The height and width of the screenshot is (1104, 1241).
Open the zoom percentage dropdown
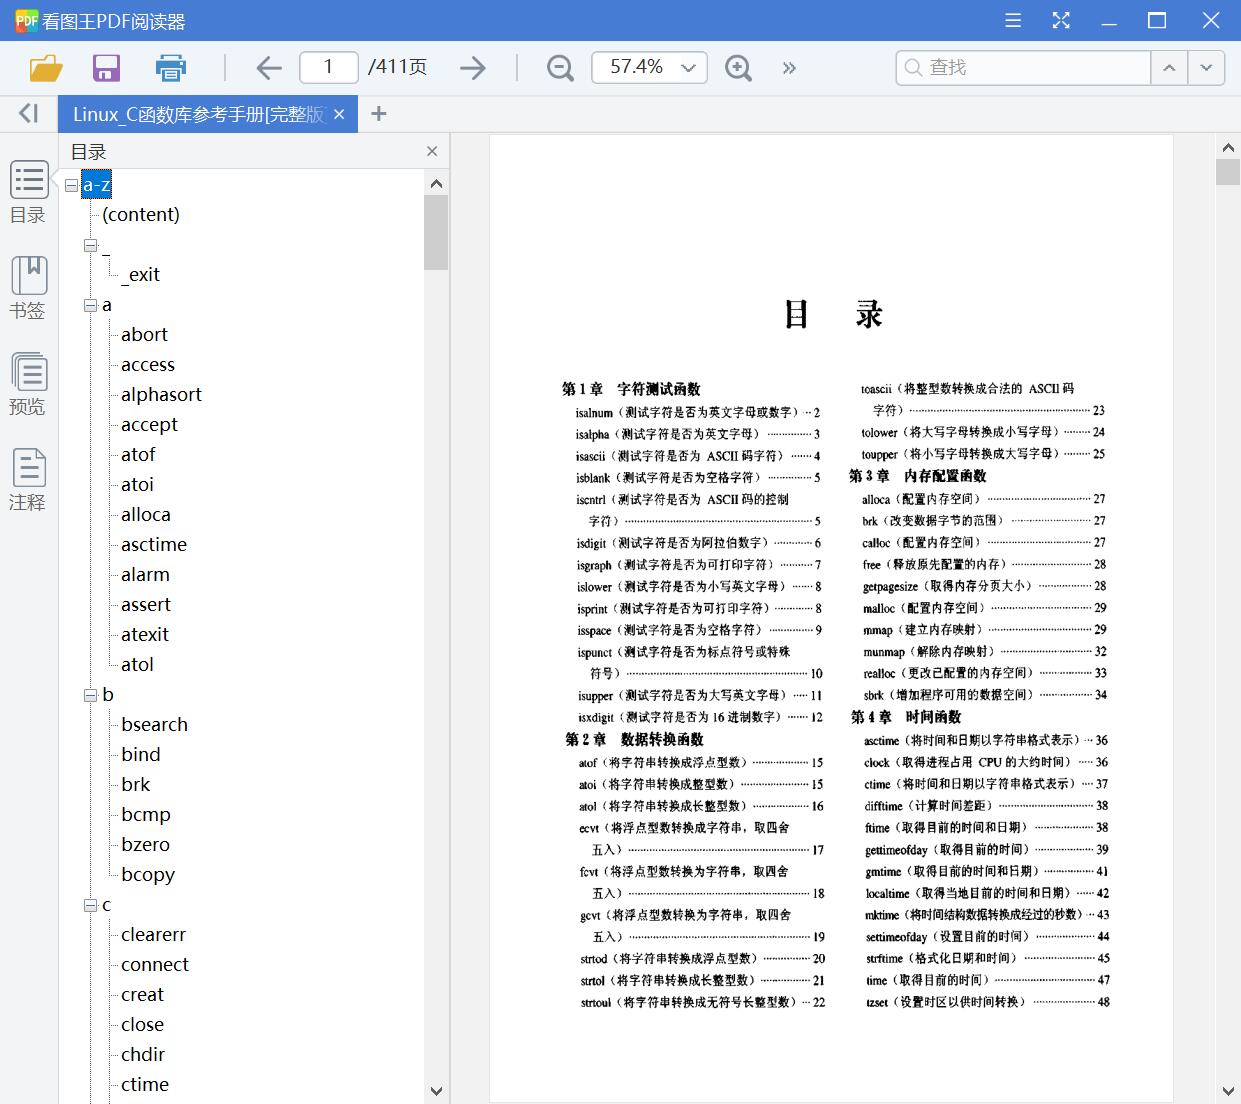point(687,67)
